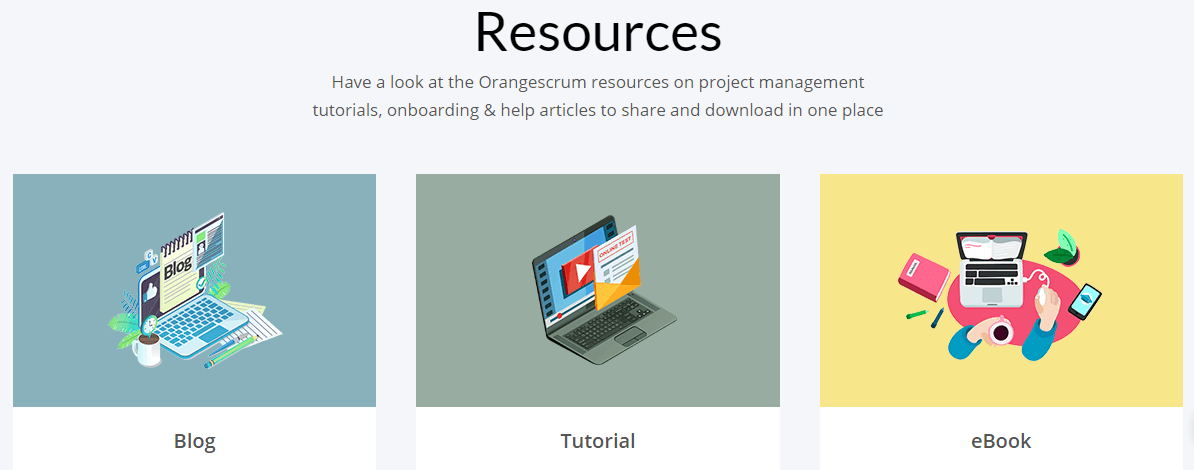Click the smartphone icon in eBook illustration
Viewport: 1194px width, 470px height.
tap(1084, 301)
